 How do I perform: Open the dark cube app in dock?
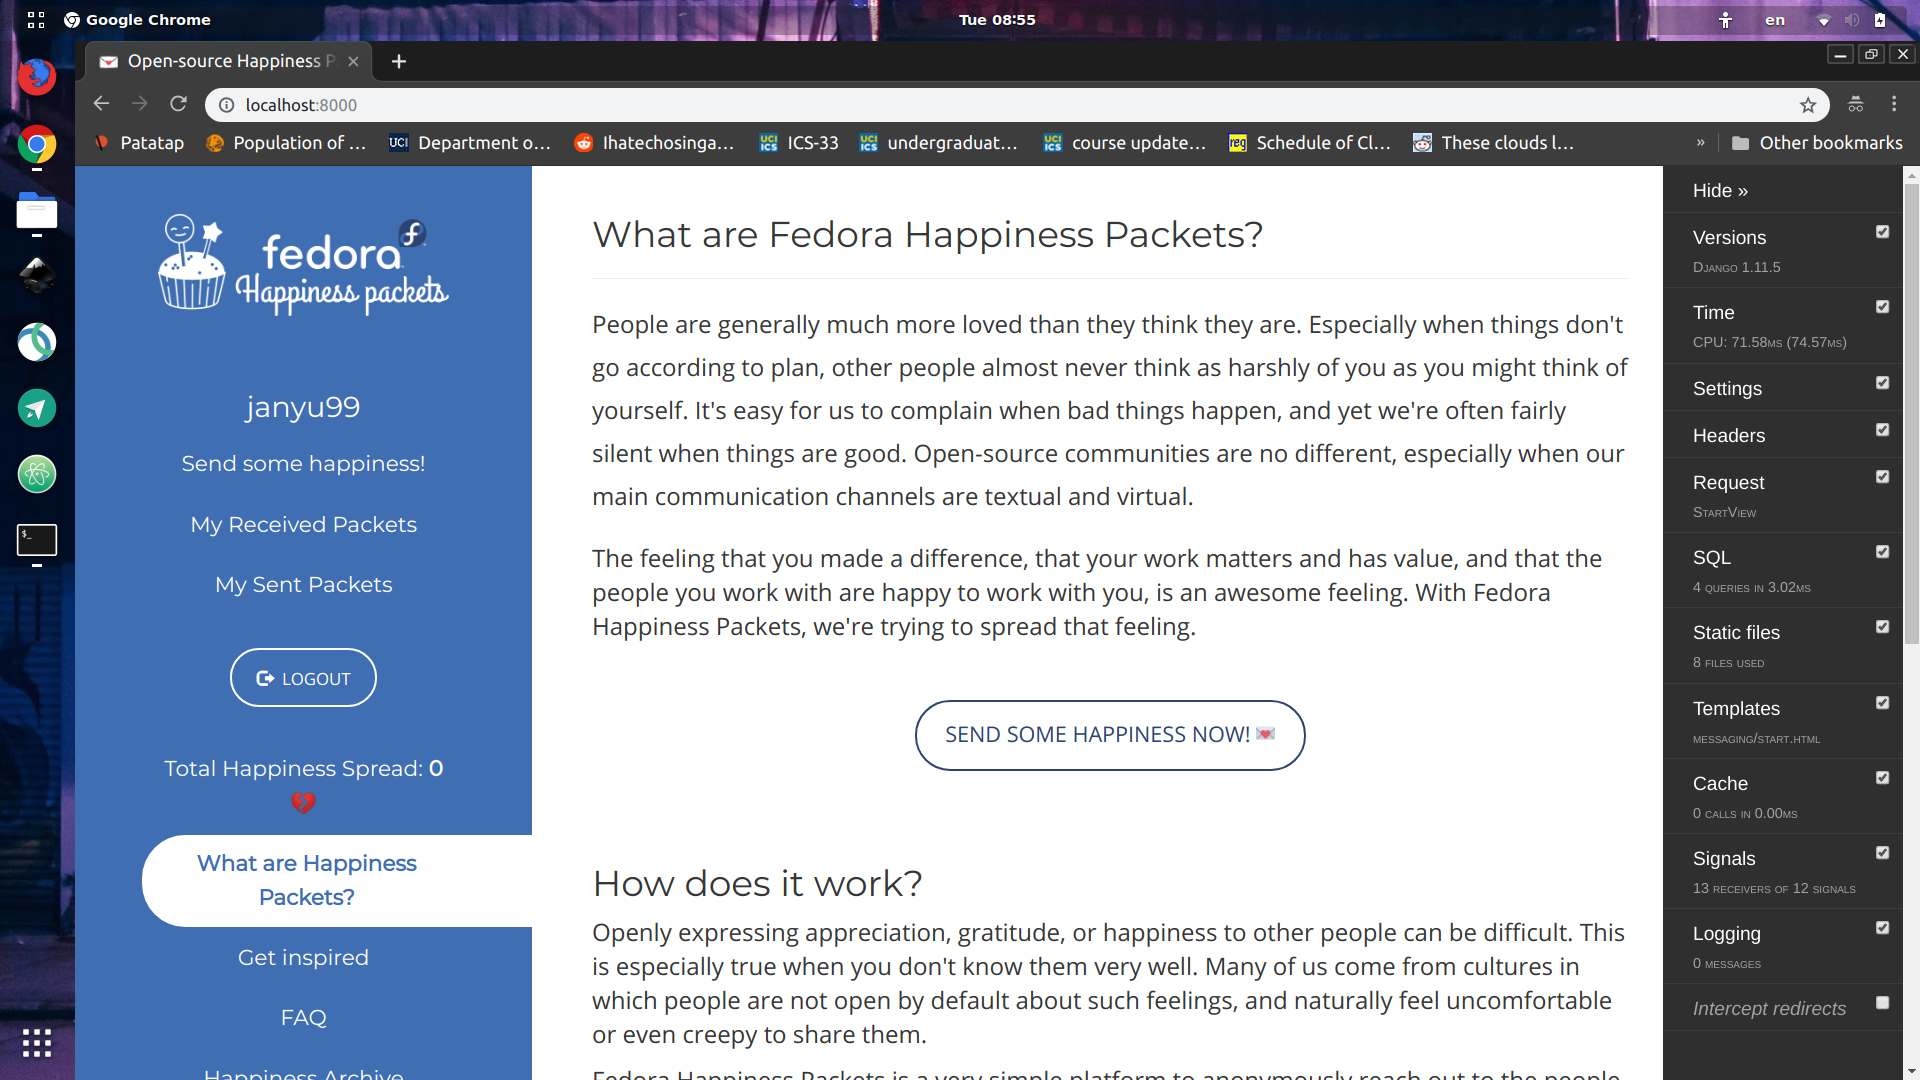click(37, 276)
